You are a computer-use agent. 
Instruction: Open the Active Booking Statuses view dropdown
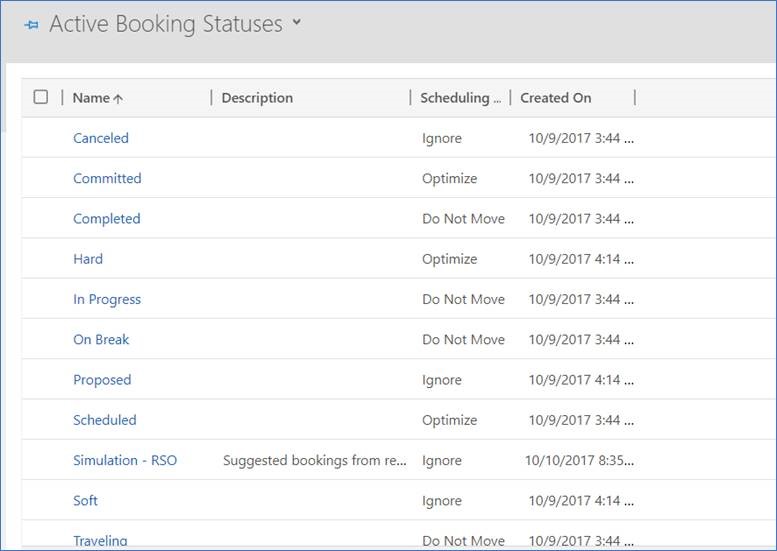pyautogui.click(x=296, y=24)
